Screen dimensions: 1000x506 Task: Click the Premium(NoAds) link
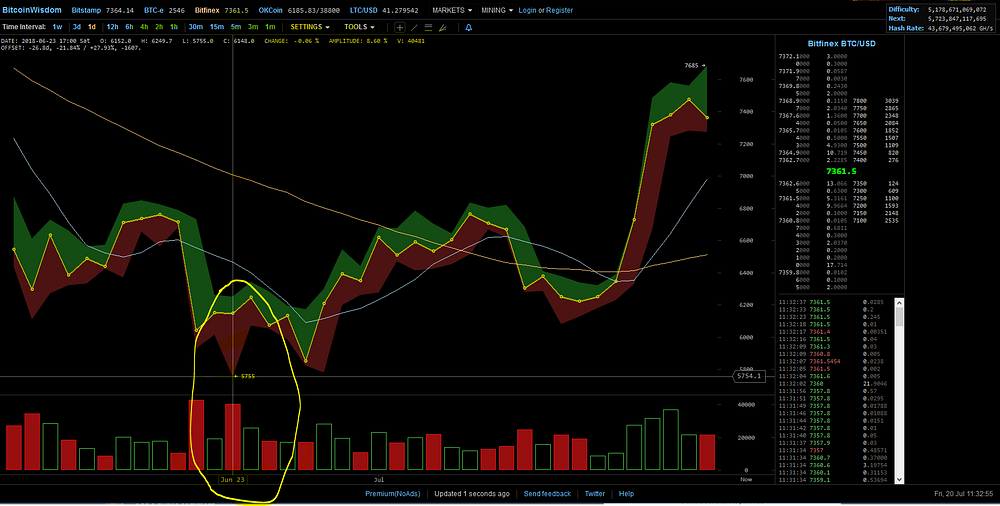click(x=393, y=494)
